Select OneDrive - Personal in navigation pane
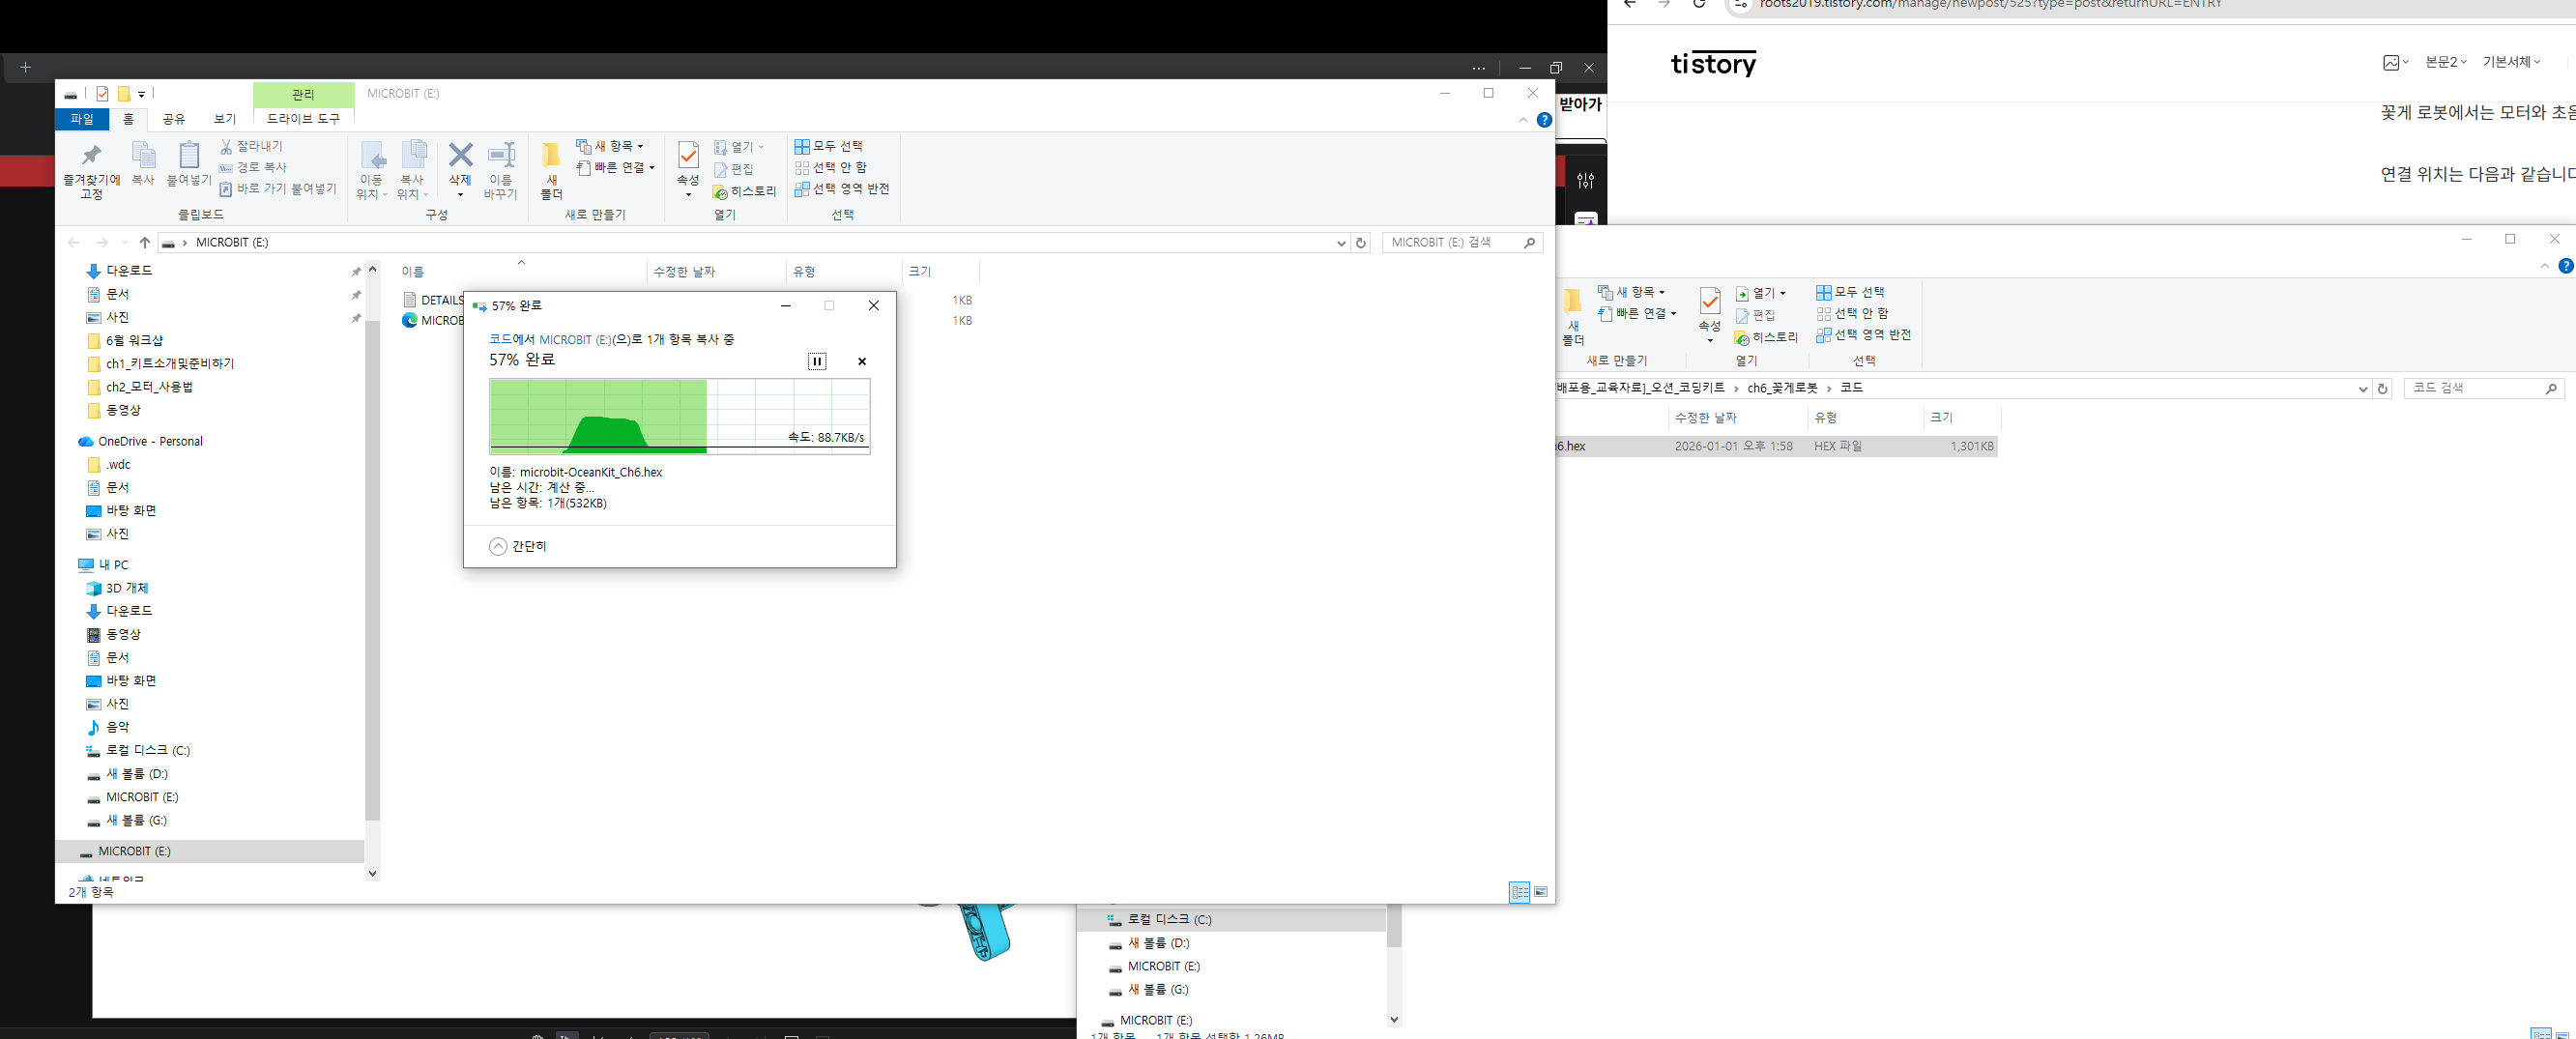 [150, 441]
